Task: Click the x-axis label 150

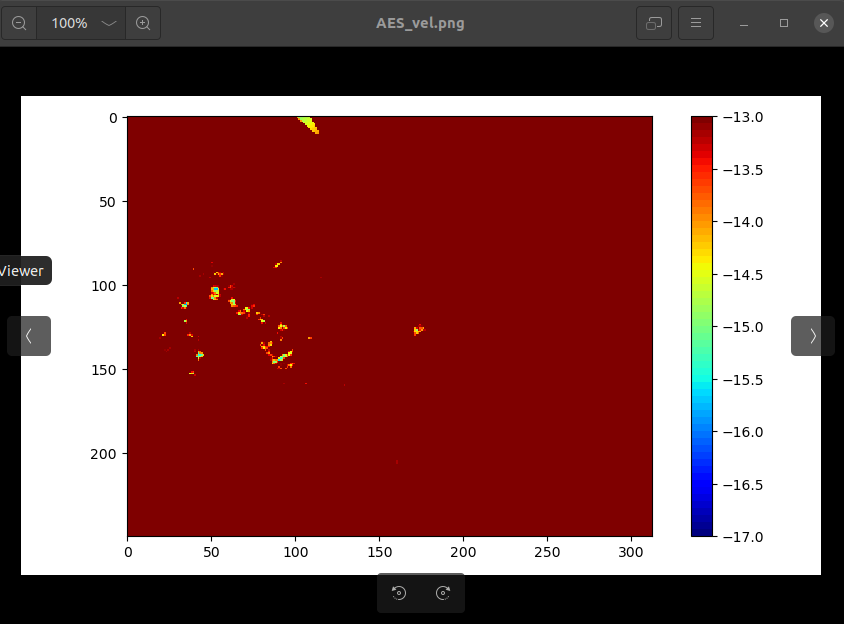Action: click(379, 552)
